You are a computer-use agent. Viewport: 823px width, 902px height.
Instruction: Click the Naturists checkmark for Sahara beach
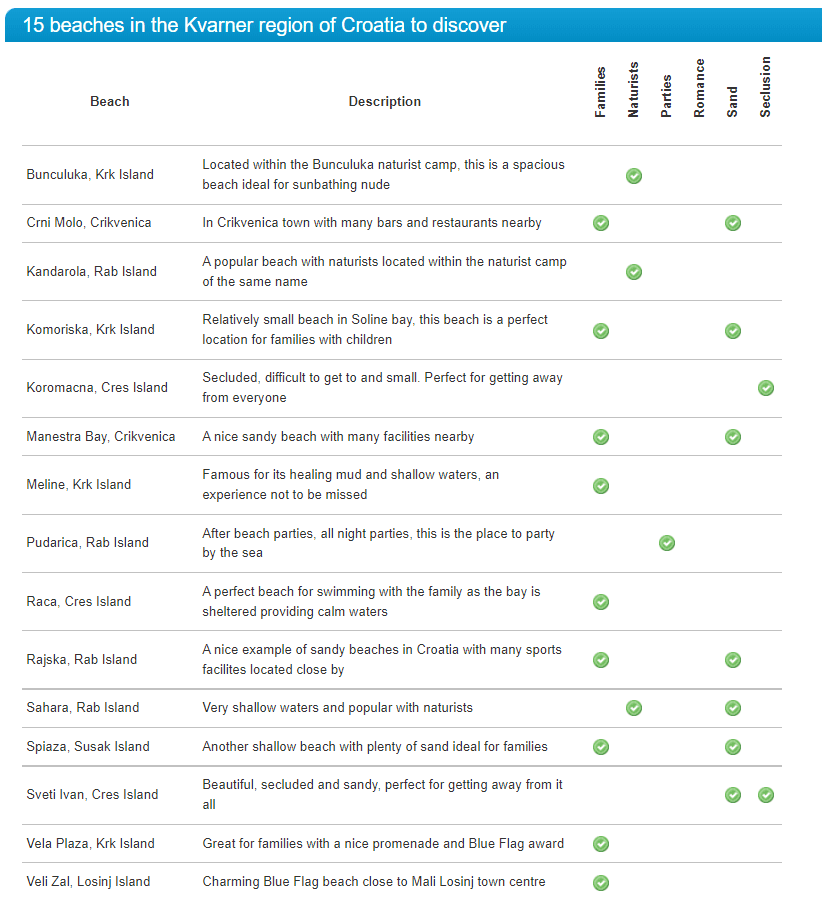pos(634,708)
